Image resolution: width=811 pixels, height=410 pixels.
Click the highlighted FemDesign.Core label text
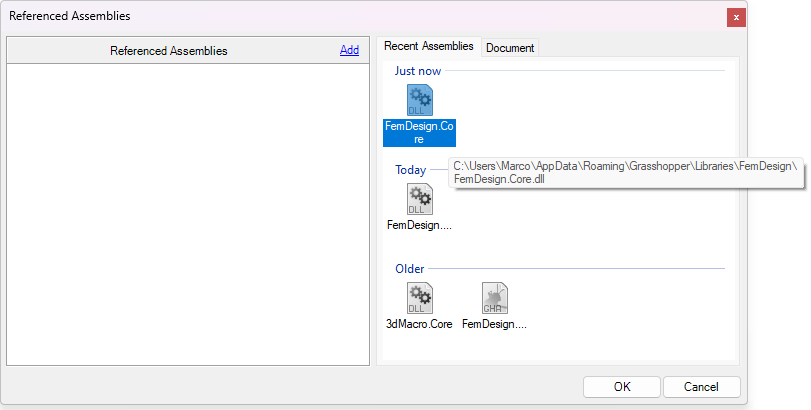[x=420, y=133]
